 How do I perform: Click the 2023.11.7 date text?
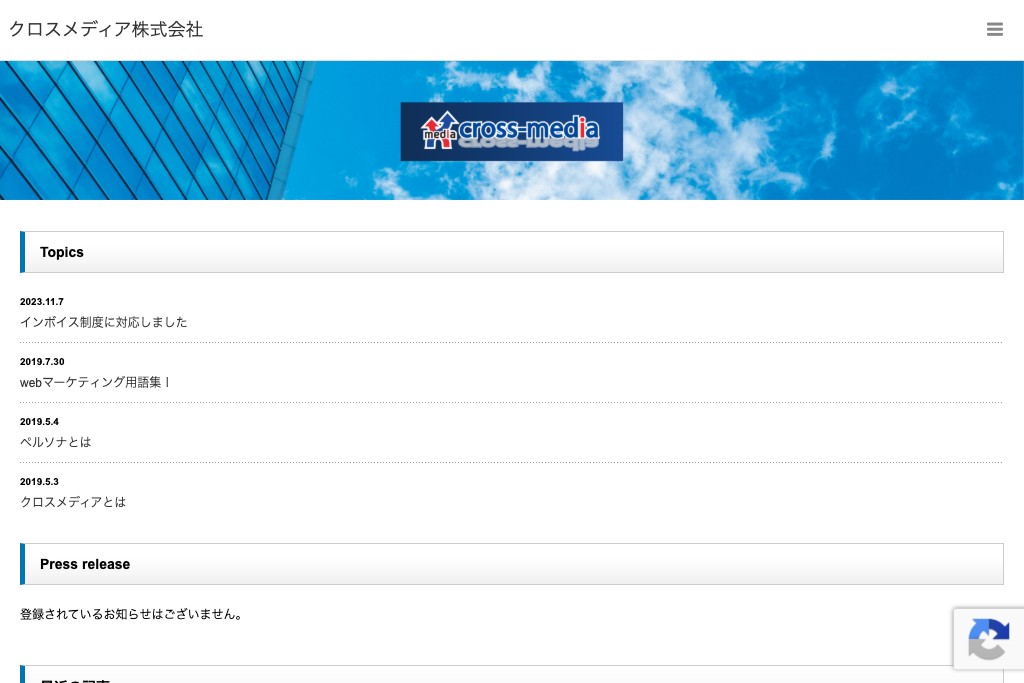click(x=42, y=302)
